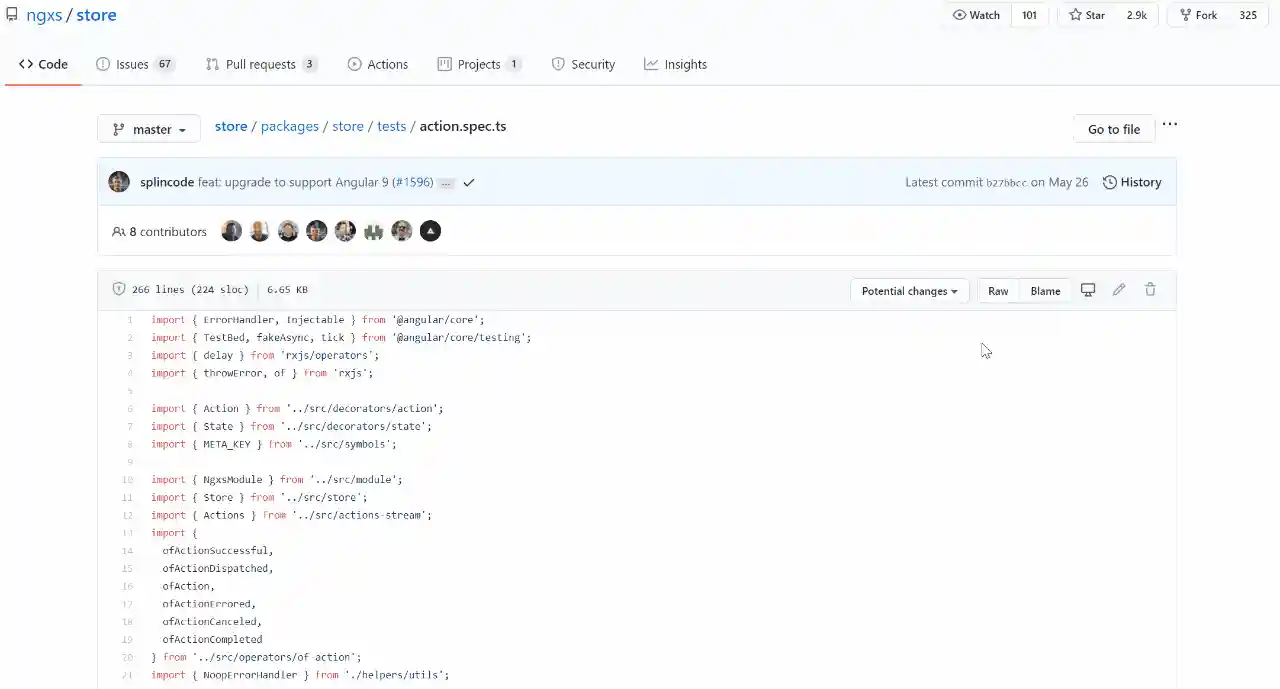The height and width of the screenshot is (689, 1280).
Task: Go to tests folder in breadcrumb
Action: pos(392,126)
